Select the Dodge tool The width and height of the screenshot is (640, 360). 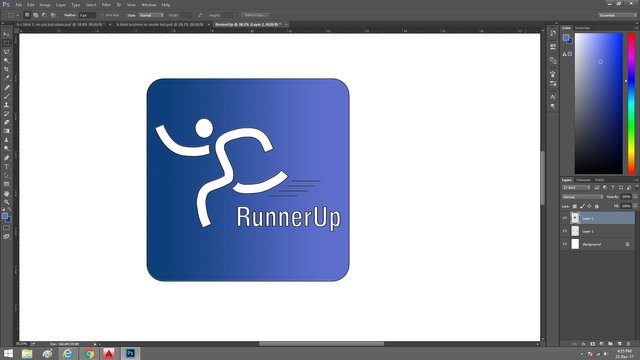tap(6, 149)
